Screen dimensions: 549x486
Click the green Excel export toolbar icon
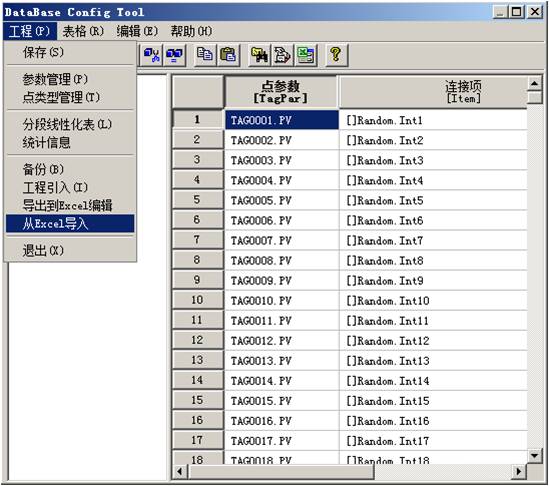click(305, 55)
